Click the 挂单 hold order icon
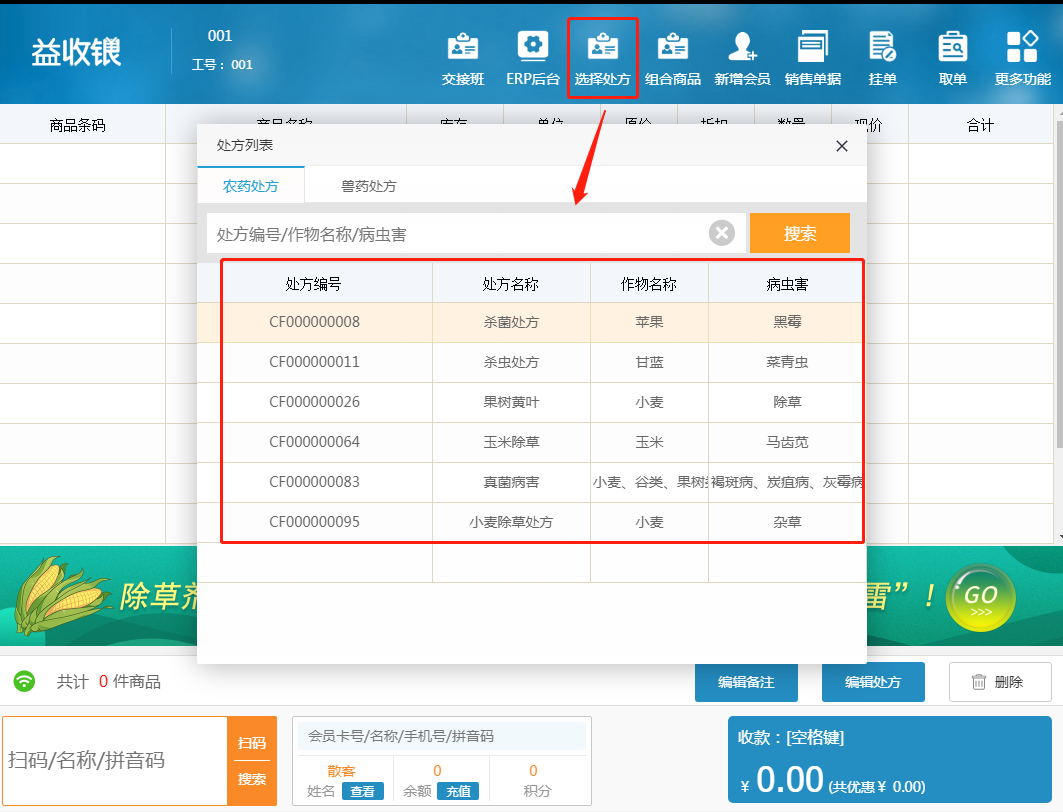This screenshot has width=1063, height=812. [882, 58]
